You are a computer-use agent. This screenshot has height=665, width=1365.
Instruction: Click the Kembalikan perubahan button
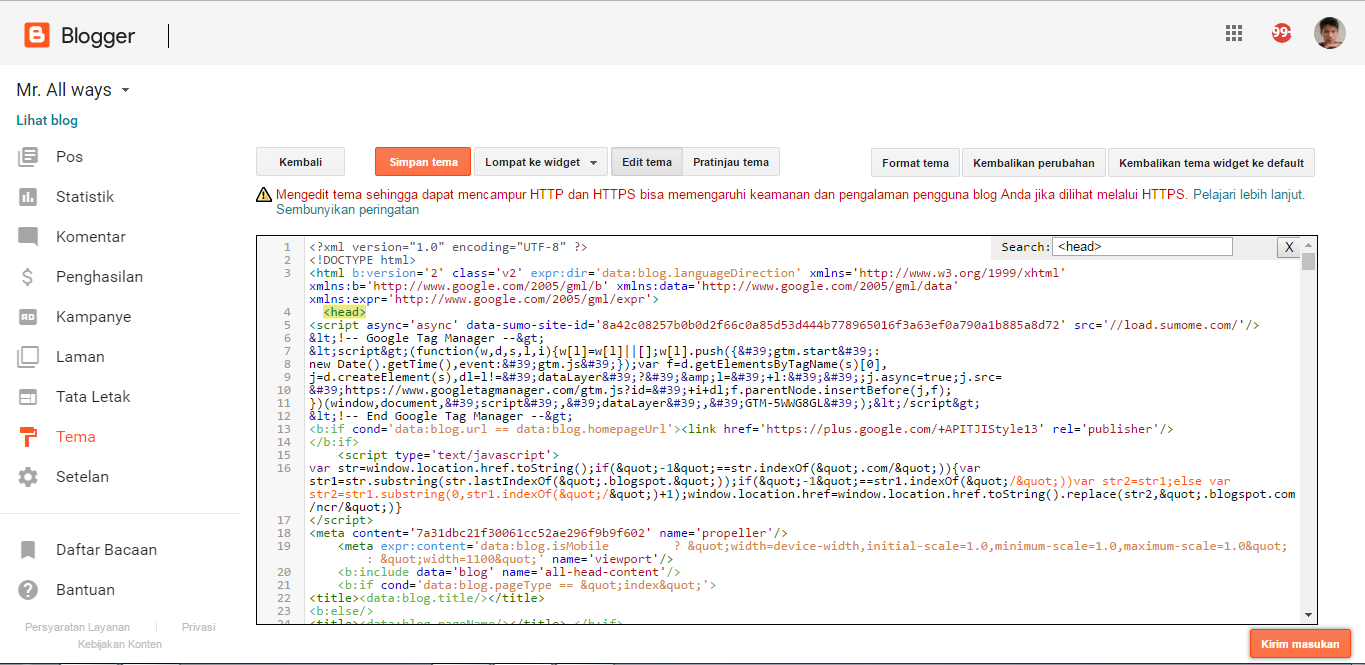(1034, 163)
